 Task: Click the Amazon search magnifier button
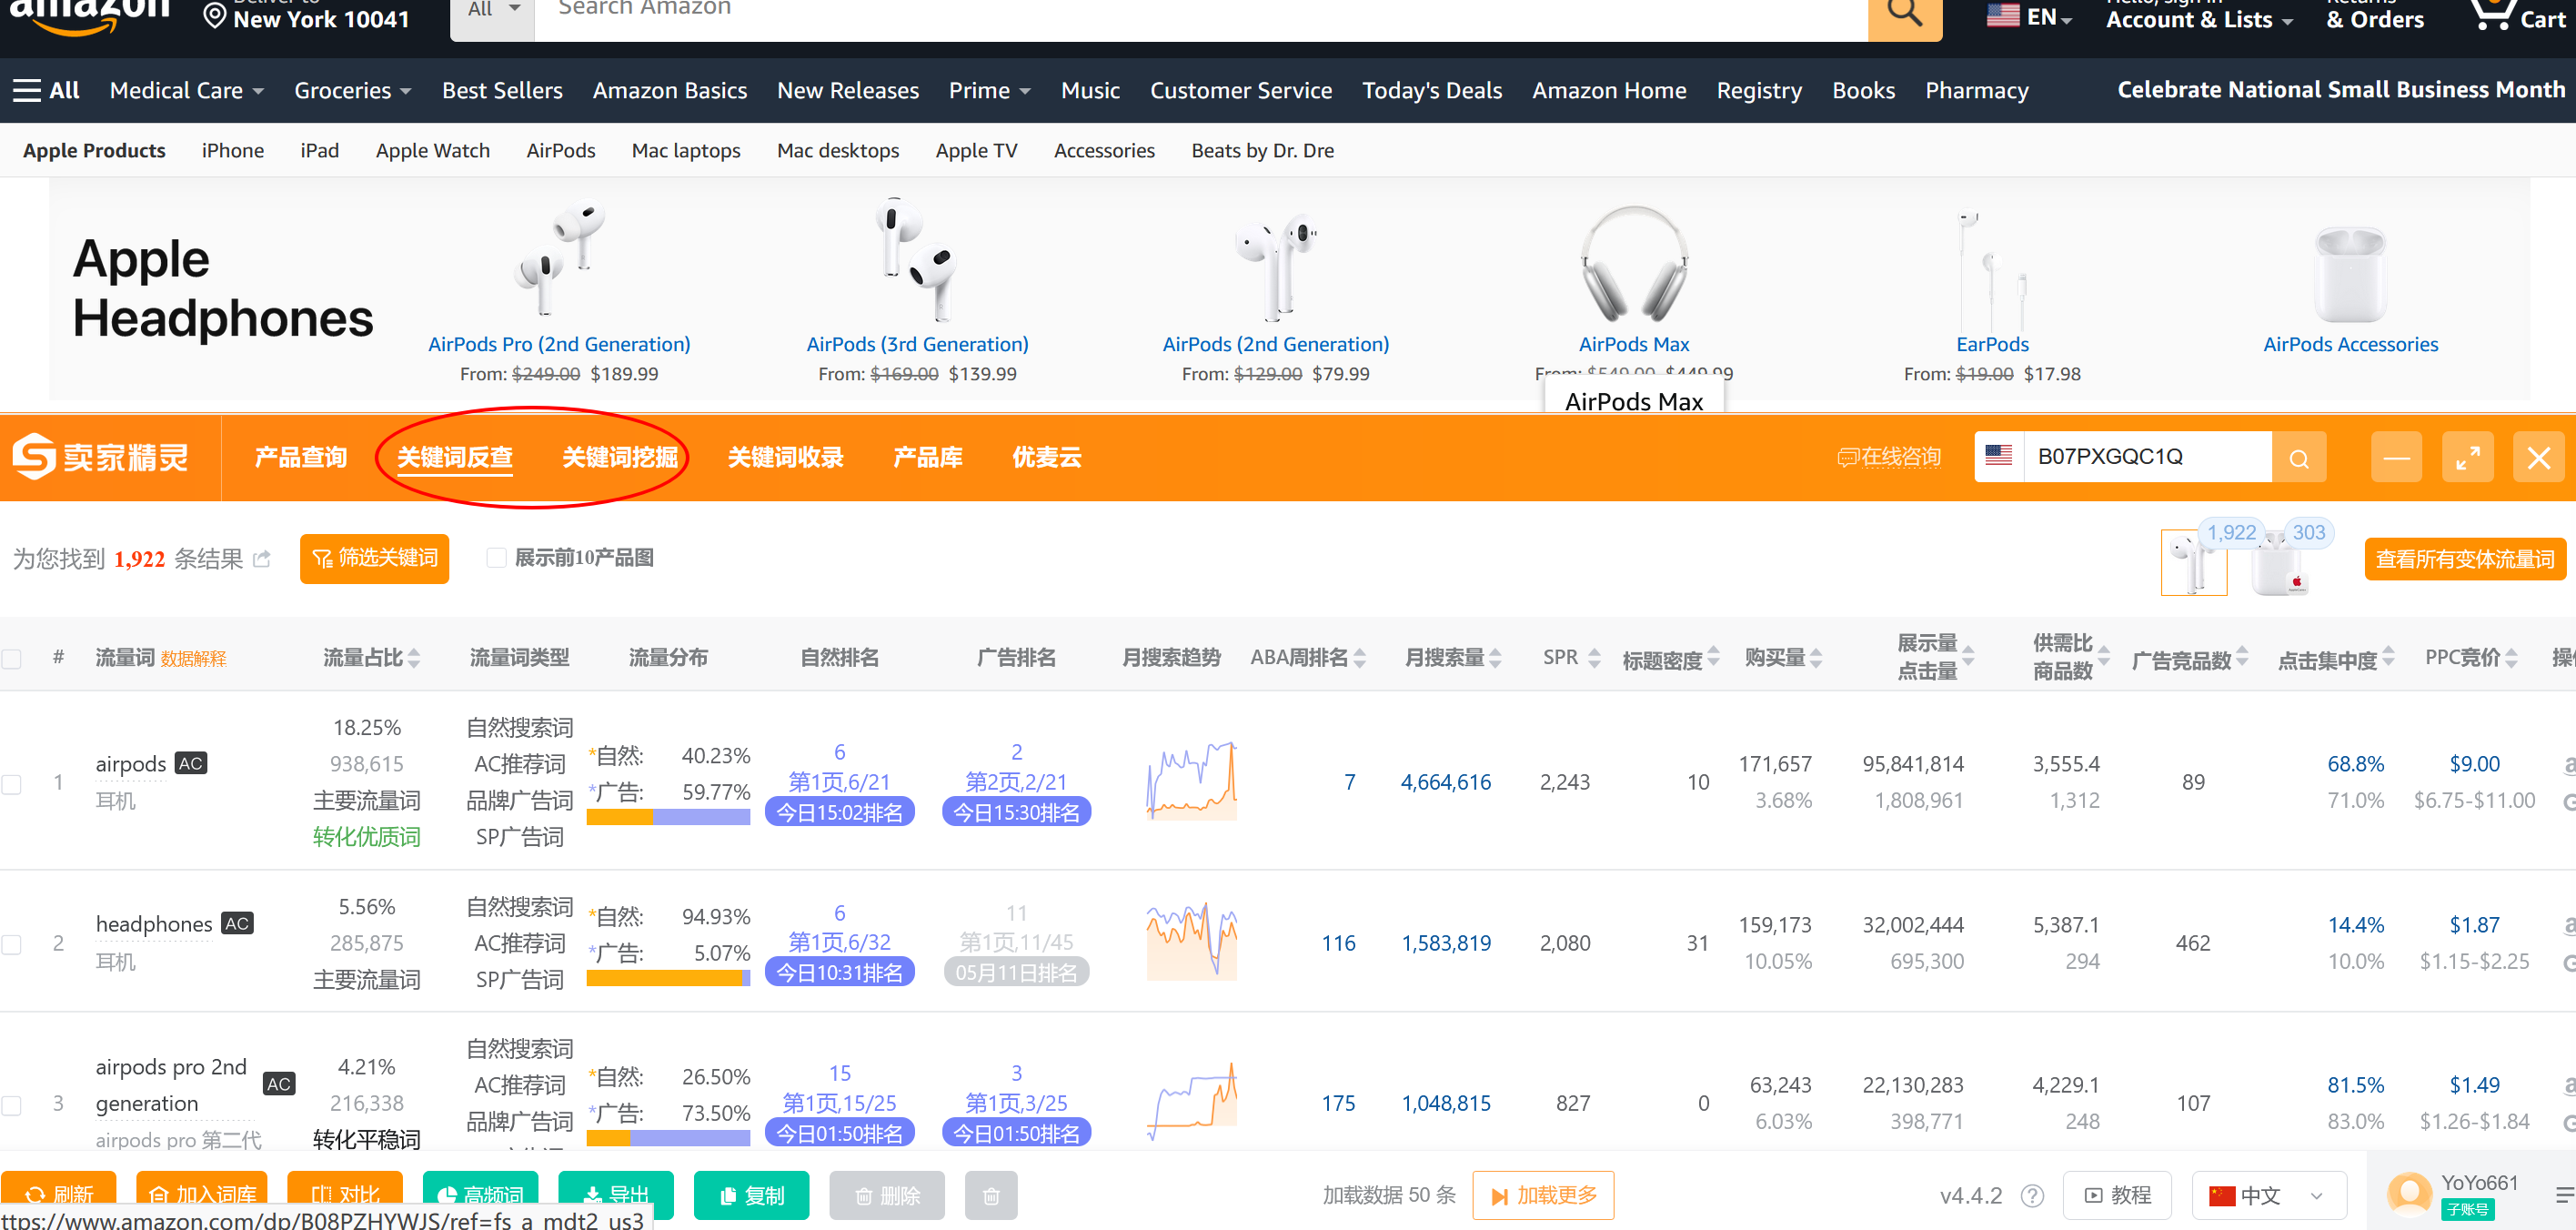tap(1904, 12)
